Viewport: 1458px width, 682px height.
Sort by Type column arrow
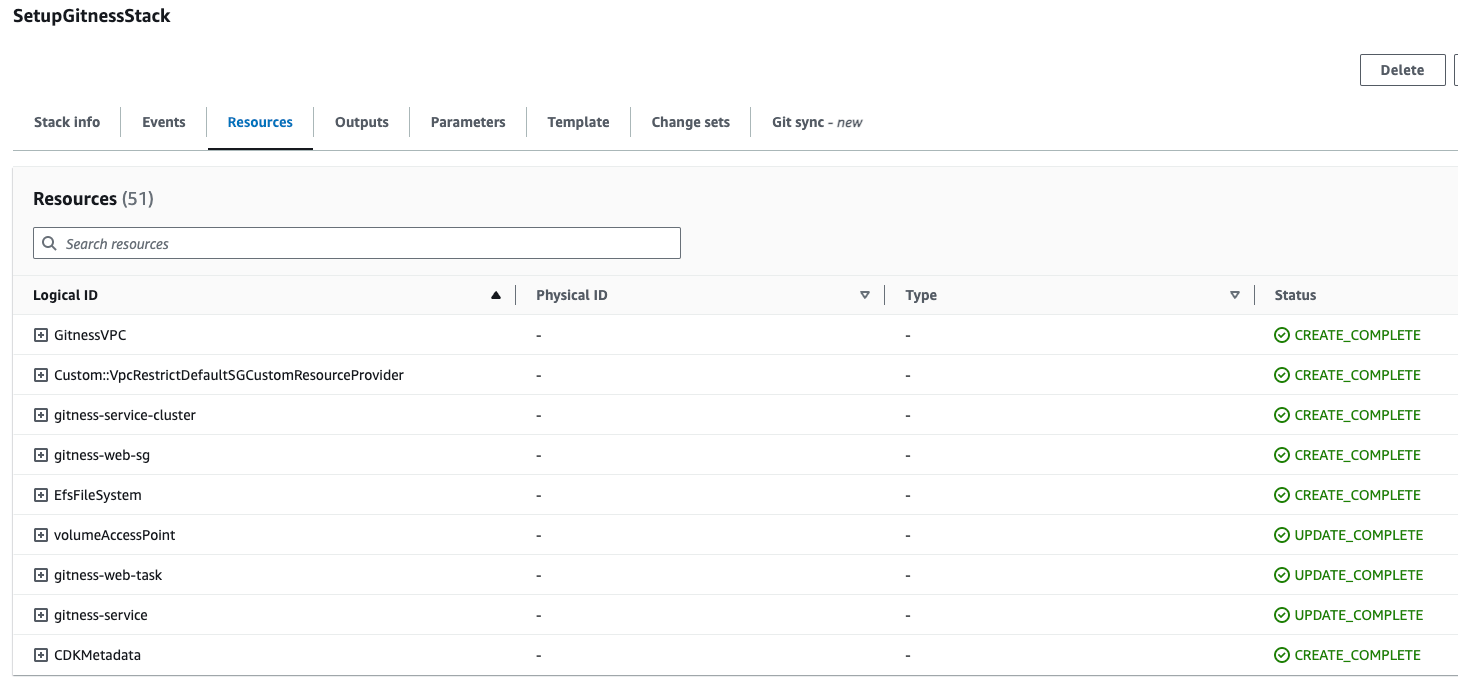click(x=1235, y=295)
